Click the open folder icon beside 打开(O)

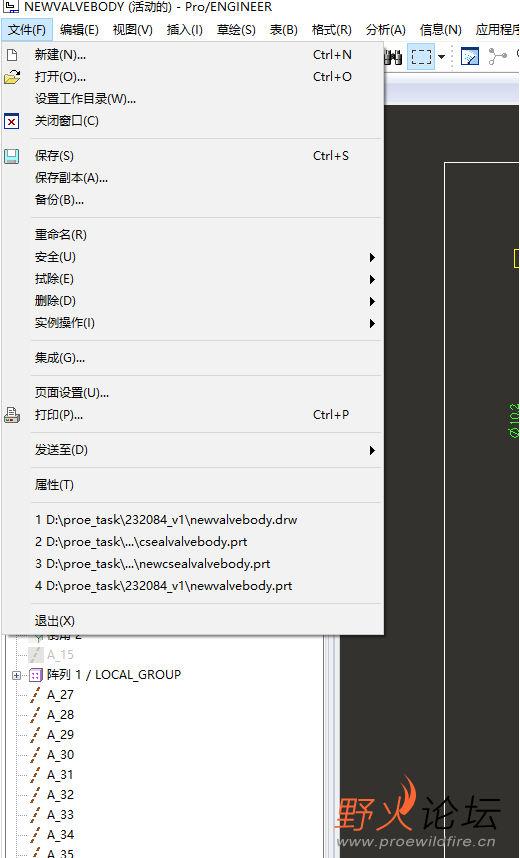click(x=11, y=77)
